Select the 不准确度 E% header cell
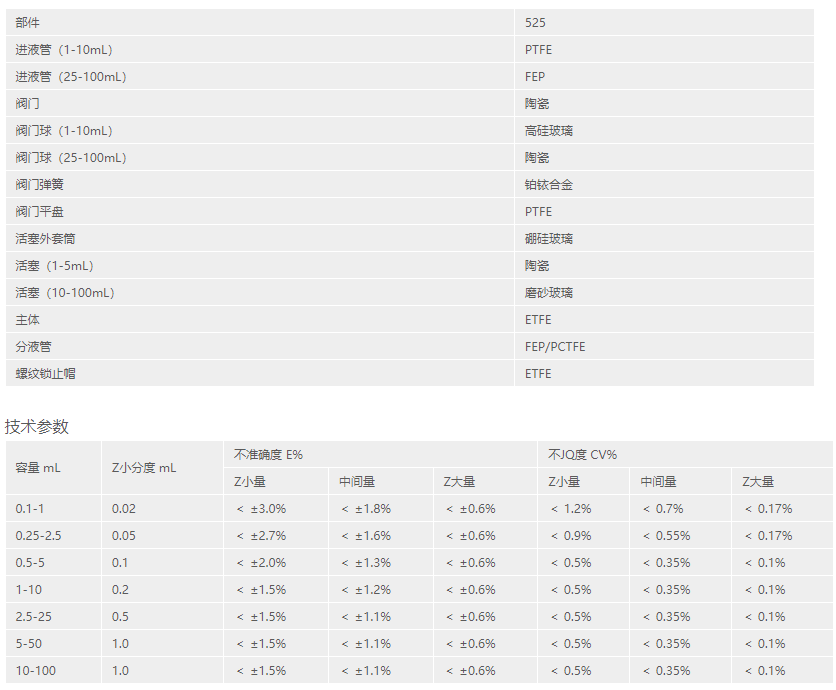Image resolution: width=836 pixels, height=690 pixels. coord(268,454)
